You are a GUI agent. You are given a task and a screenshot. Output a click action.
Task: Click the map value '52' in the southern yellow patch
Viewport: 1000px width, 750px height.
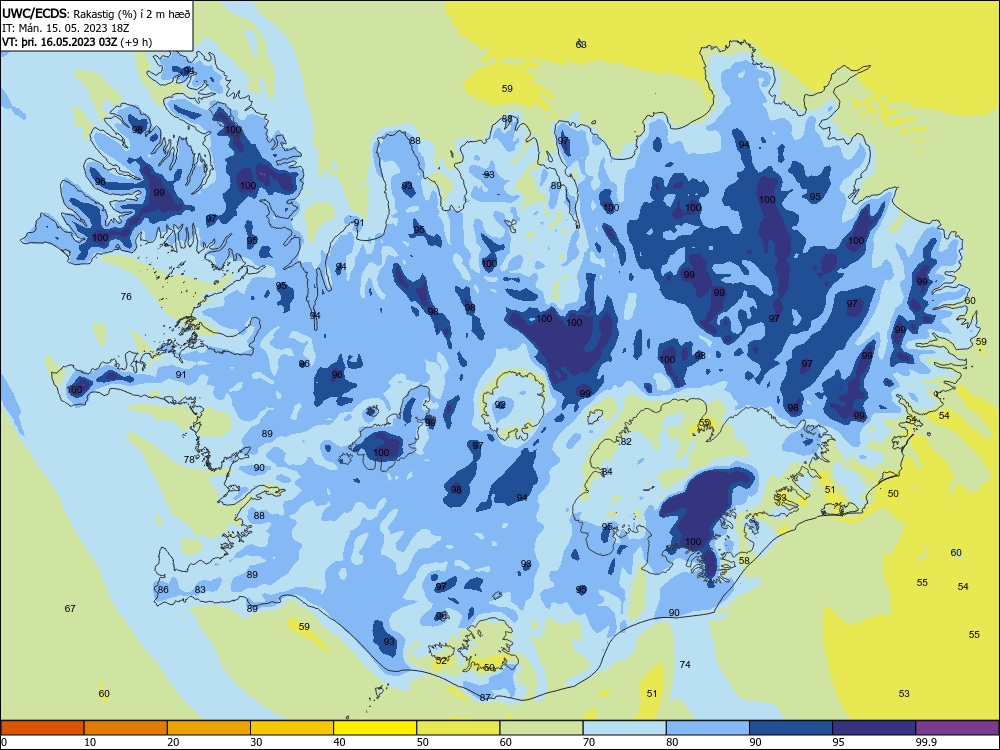click(x=441, y=661)
